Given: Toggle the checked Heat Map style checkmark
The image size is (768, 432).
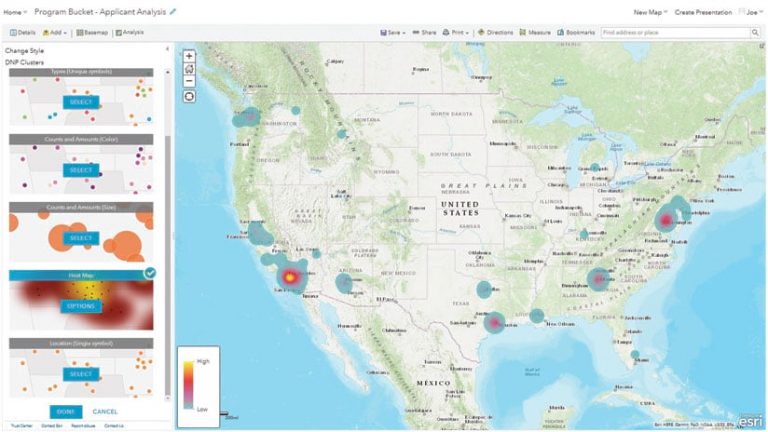Looking at the screenshot, I should (x=150, y=273).
